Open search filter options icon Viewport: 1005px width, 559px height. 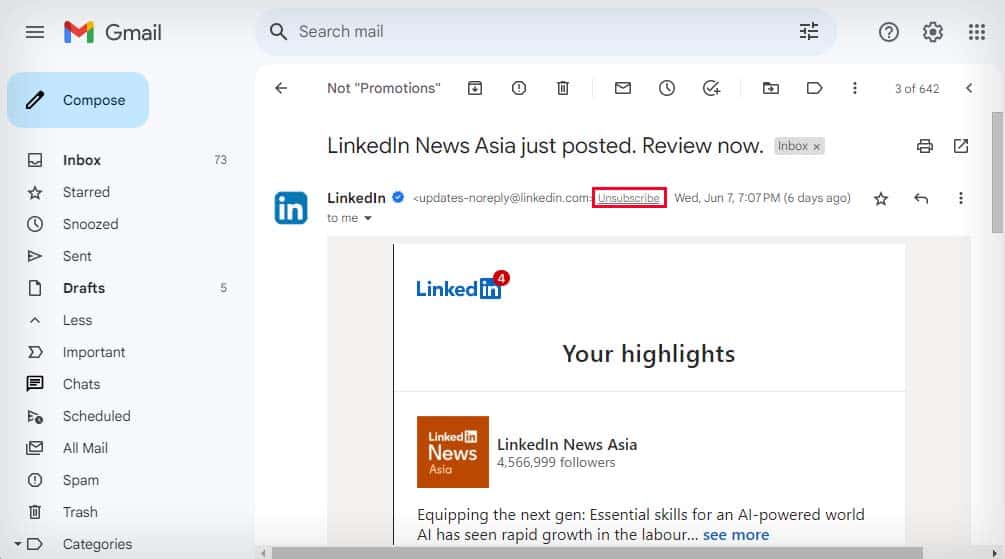pos(809,31)
